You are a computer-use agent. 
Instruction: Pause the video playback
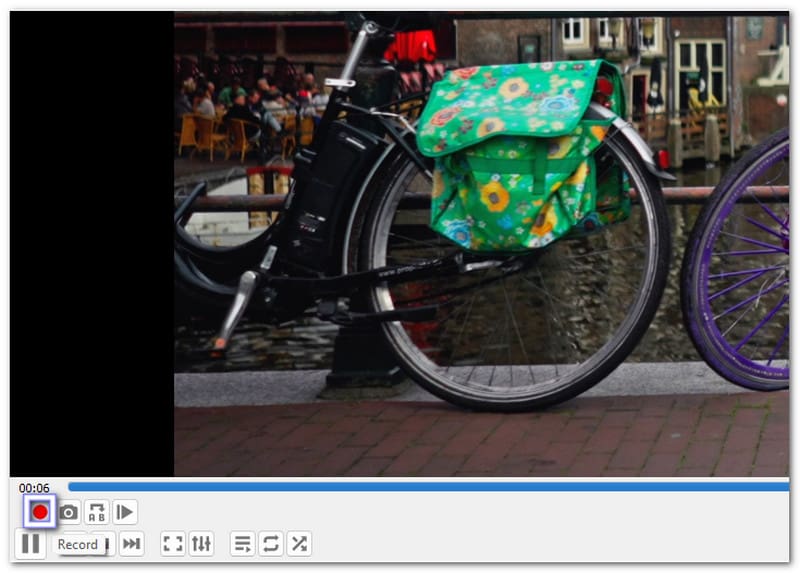pos(31,544)
